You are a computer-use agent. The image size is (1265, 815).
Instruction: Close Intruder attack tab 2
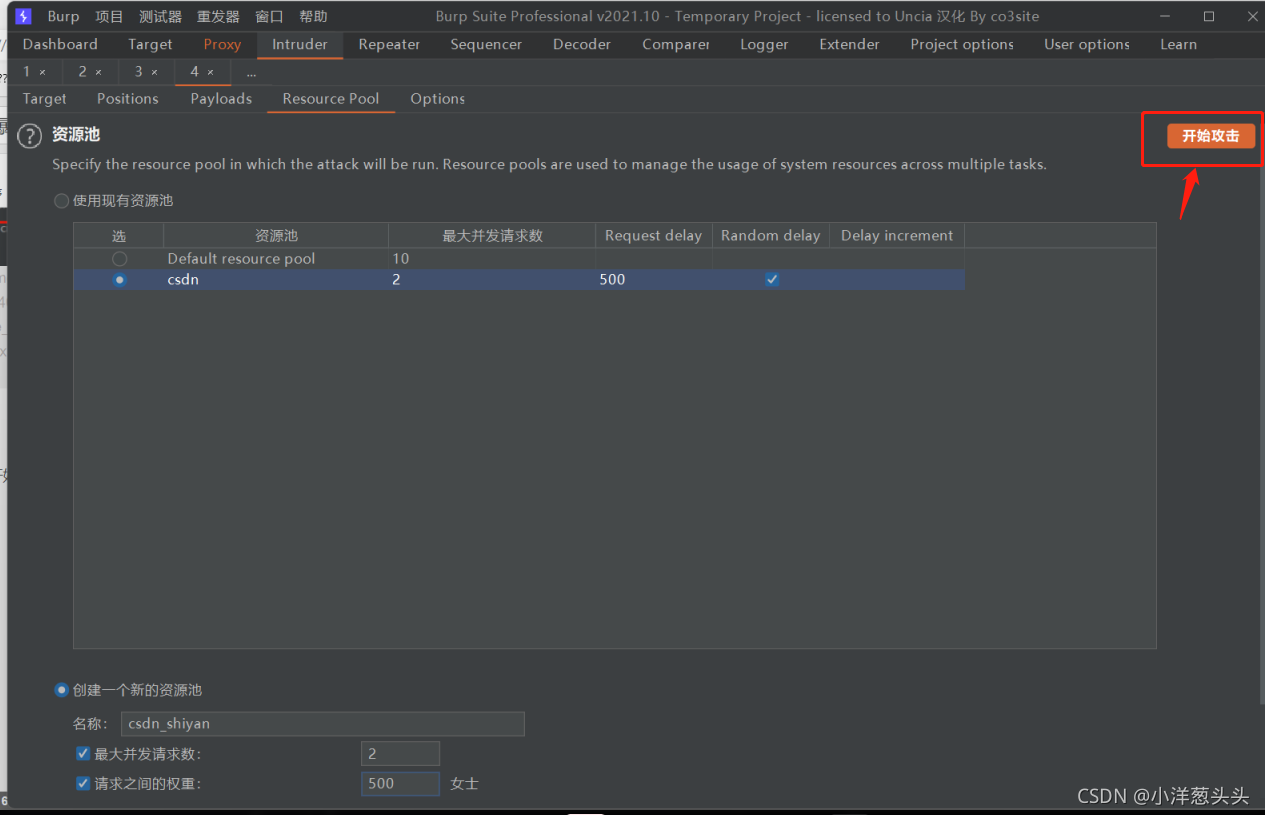click(98, 72)
